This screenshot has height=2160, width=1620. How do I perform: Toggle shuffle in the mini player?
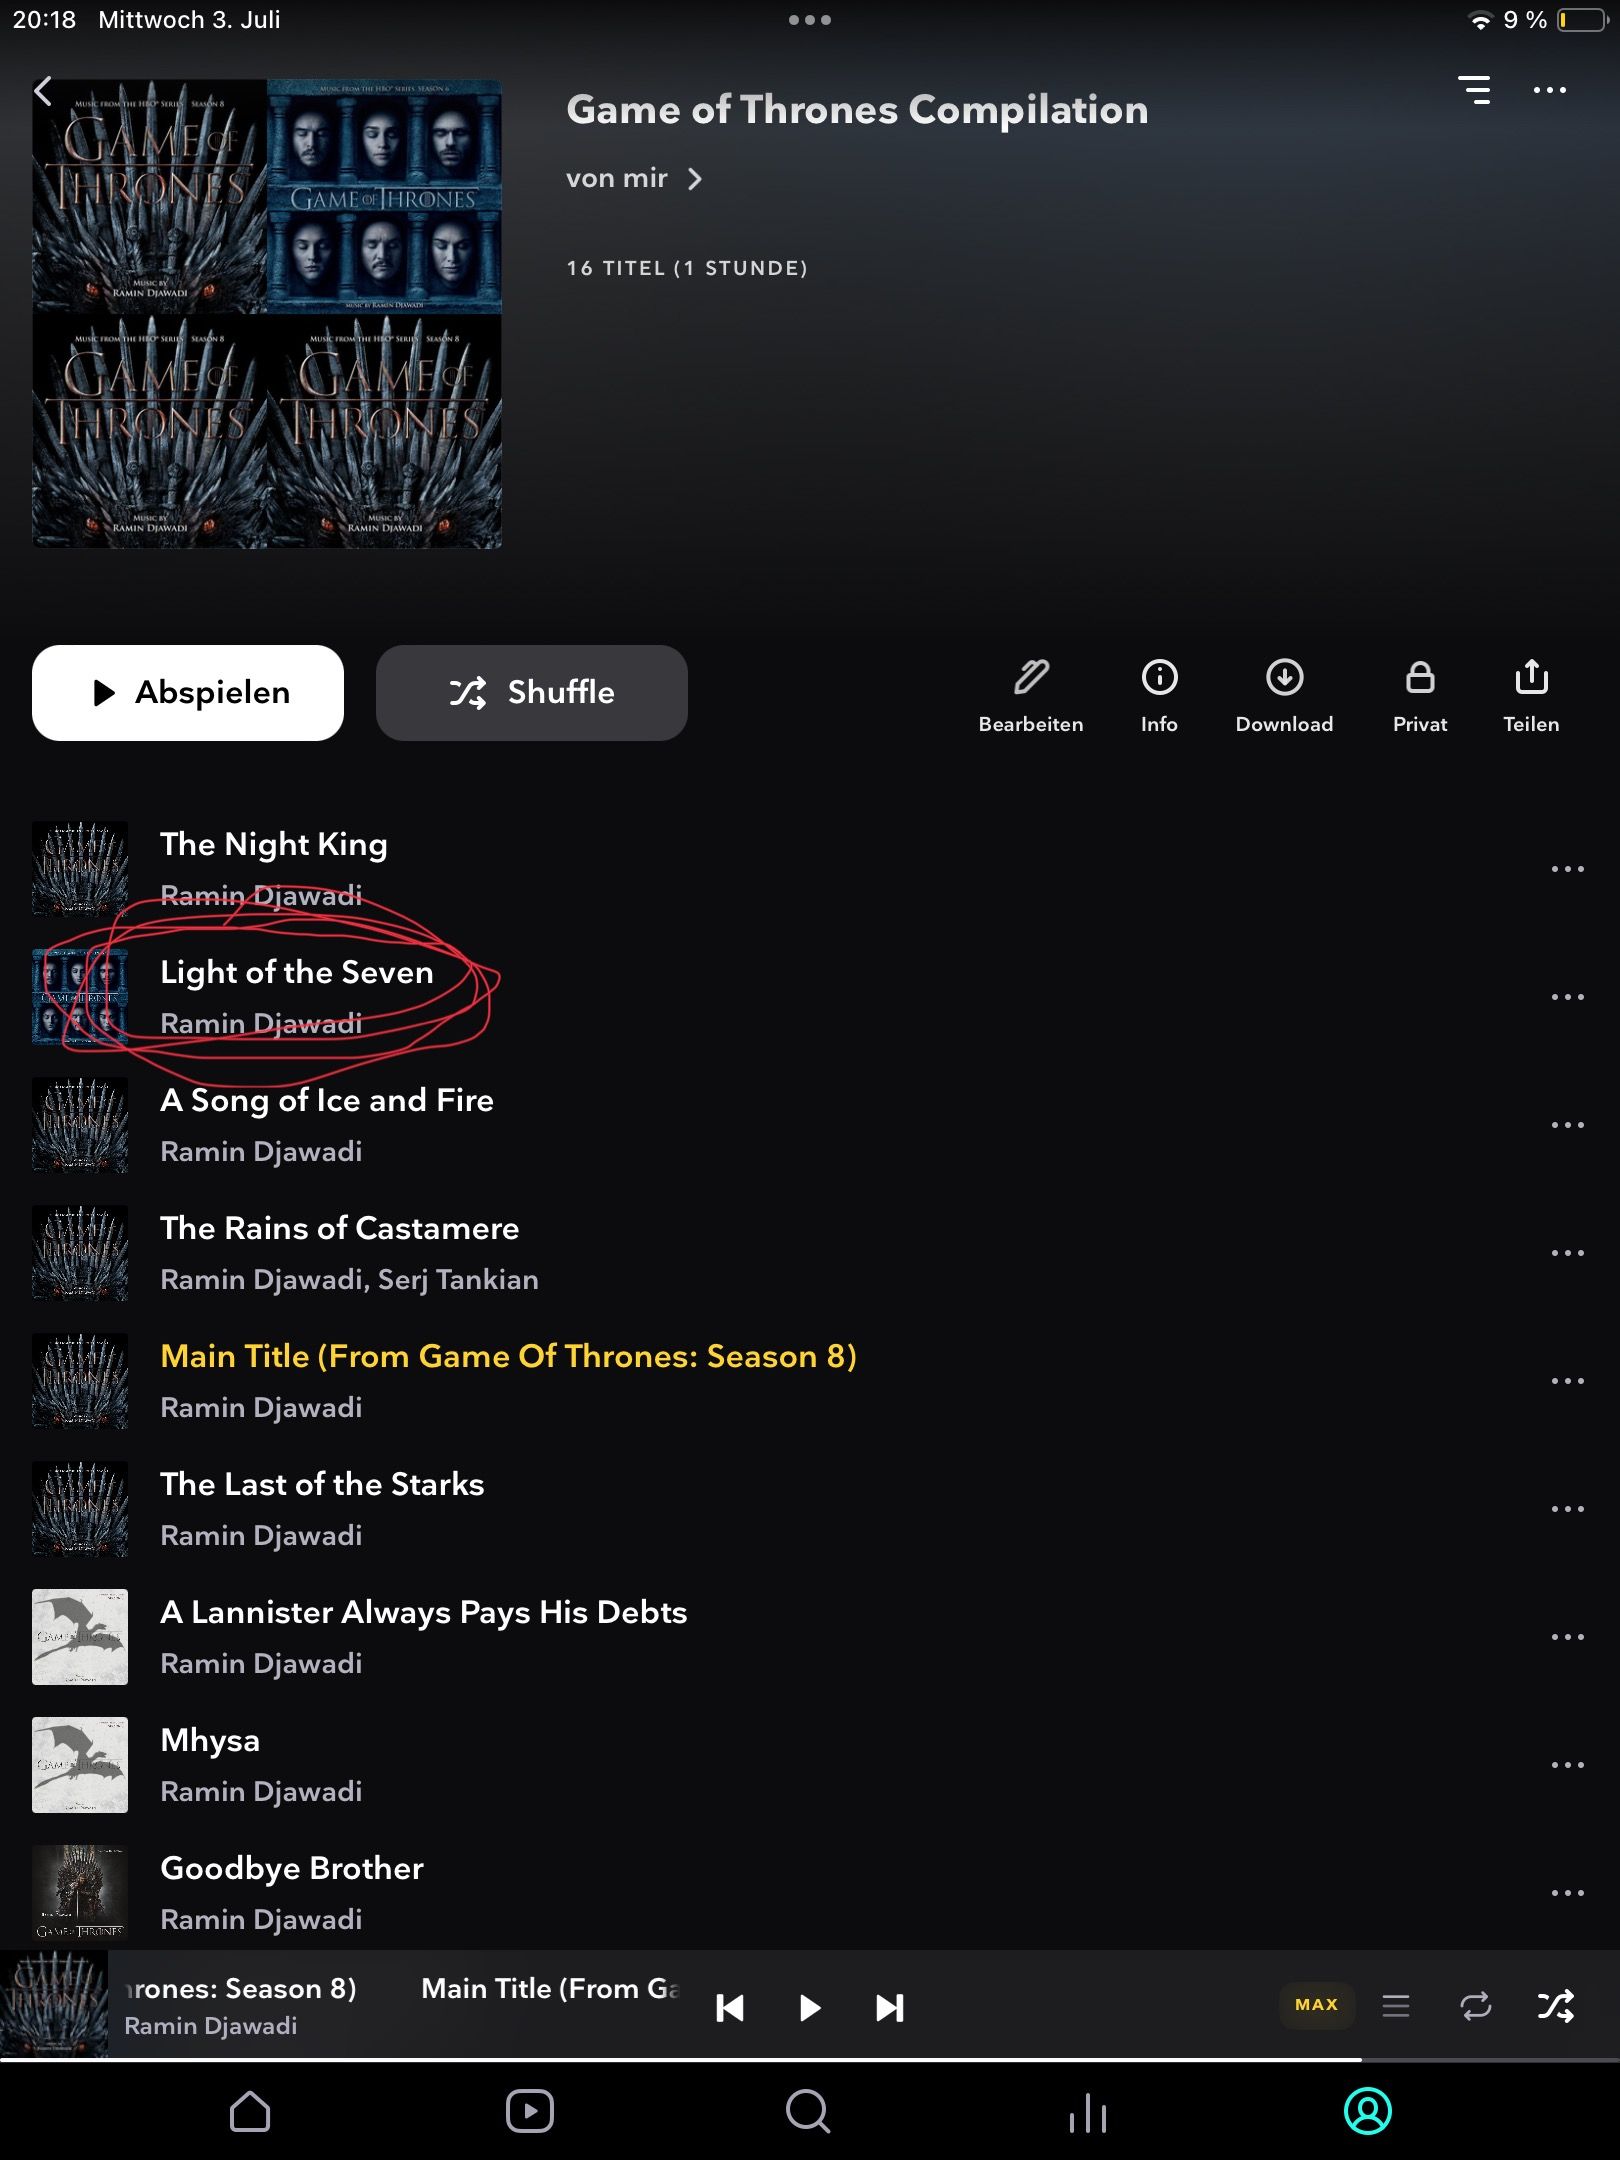point(1556,2005)
